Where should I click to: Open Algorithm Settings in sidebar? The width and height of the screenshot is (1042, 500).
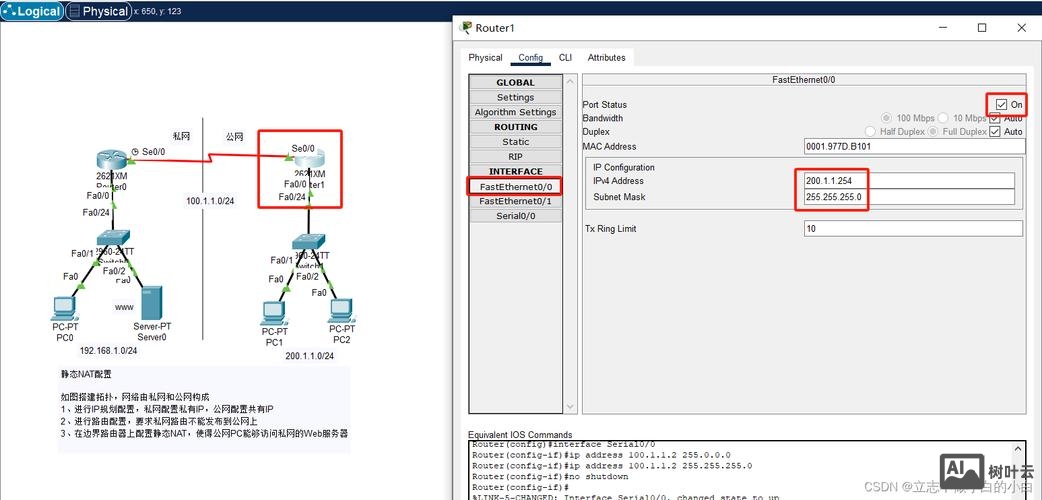click(x=515, y=112)
